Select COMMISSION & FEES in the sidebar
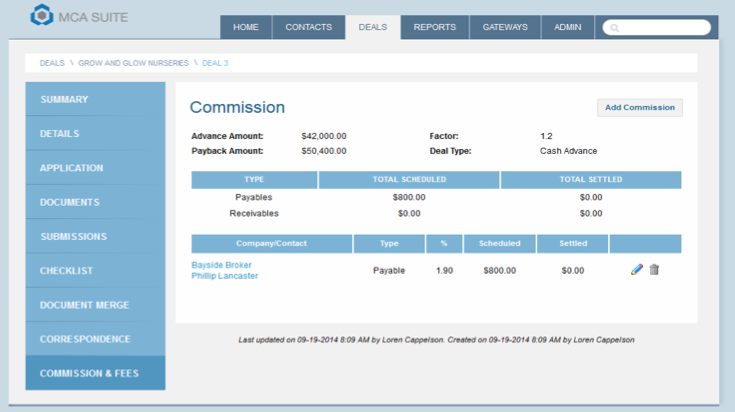This screenshot has width=735, height=412. coord(95,373)
